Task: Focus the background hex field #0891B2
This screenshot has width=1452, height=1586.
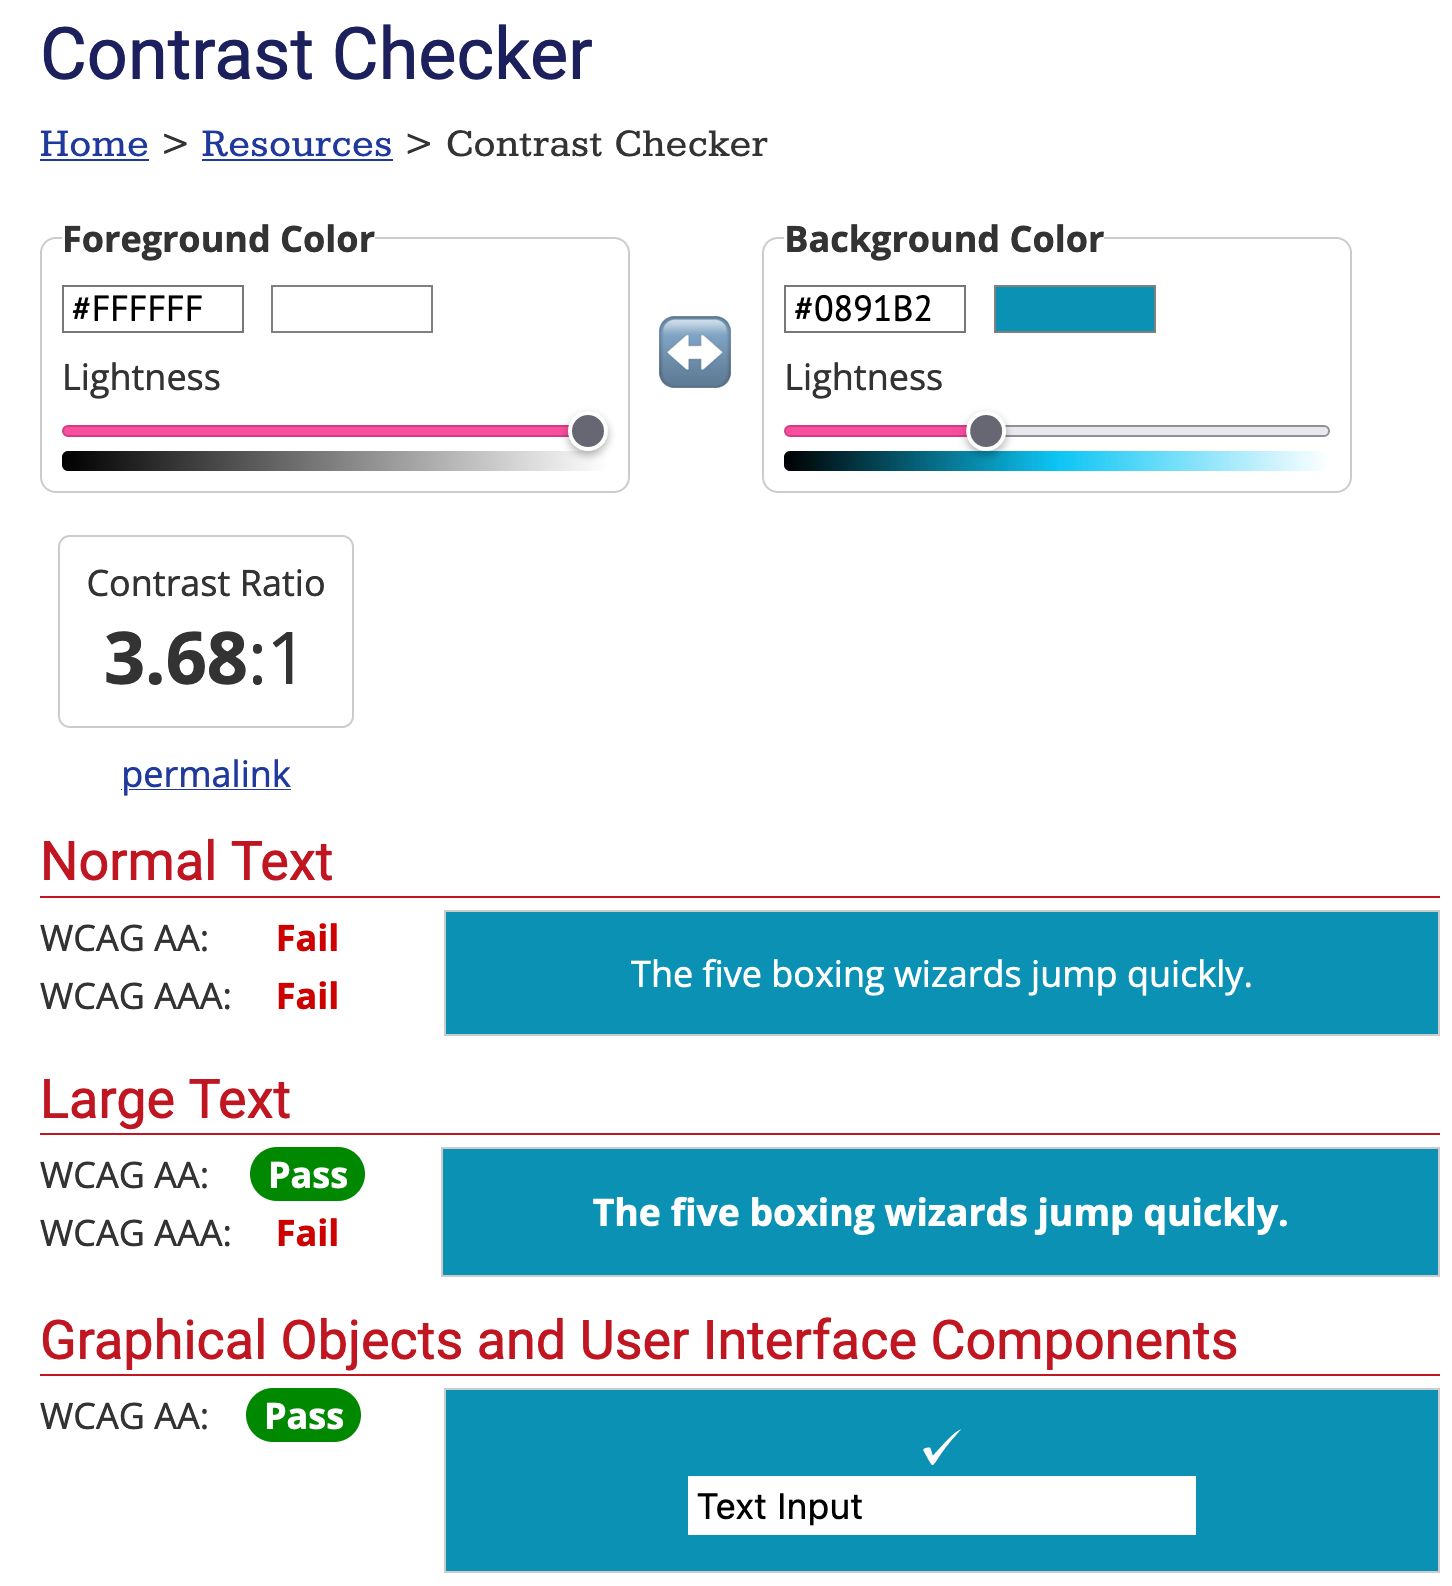Action: coord(875,309)
